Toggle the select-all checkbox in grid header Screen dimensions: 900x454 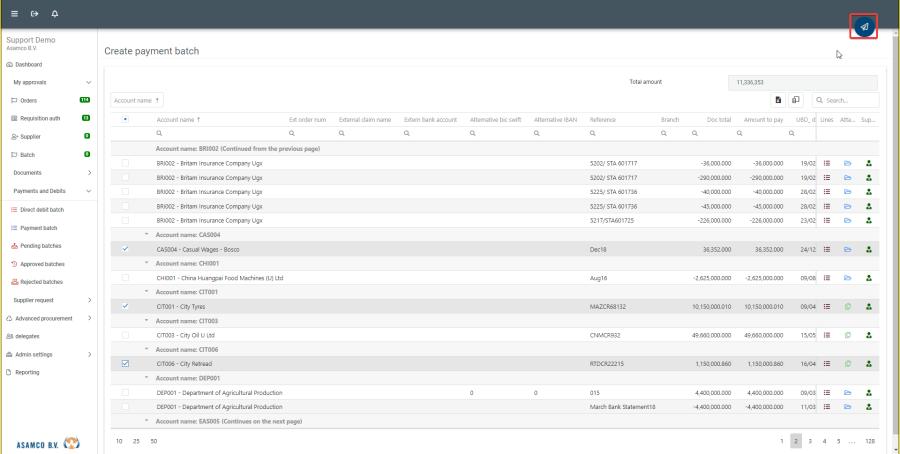point(125,119)
